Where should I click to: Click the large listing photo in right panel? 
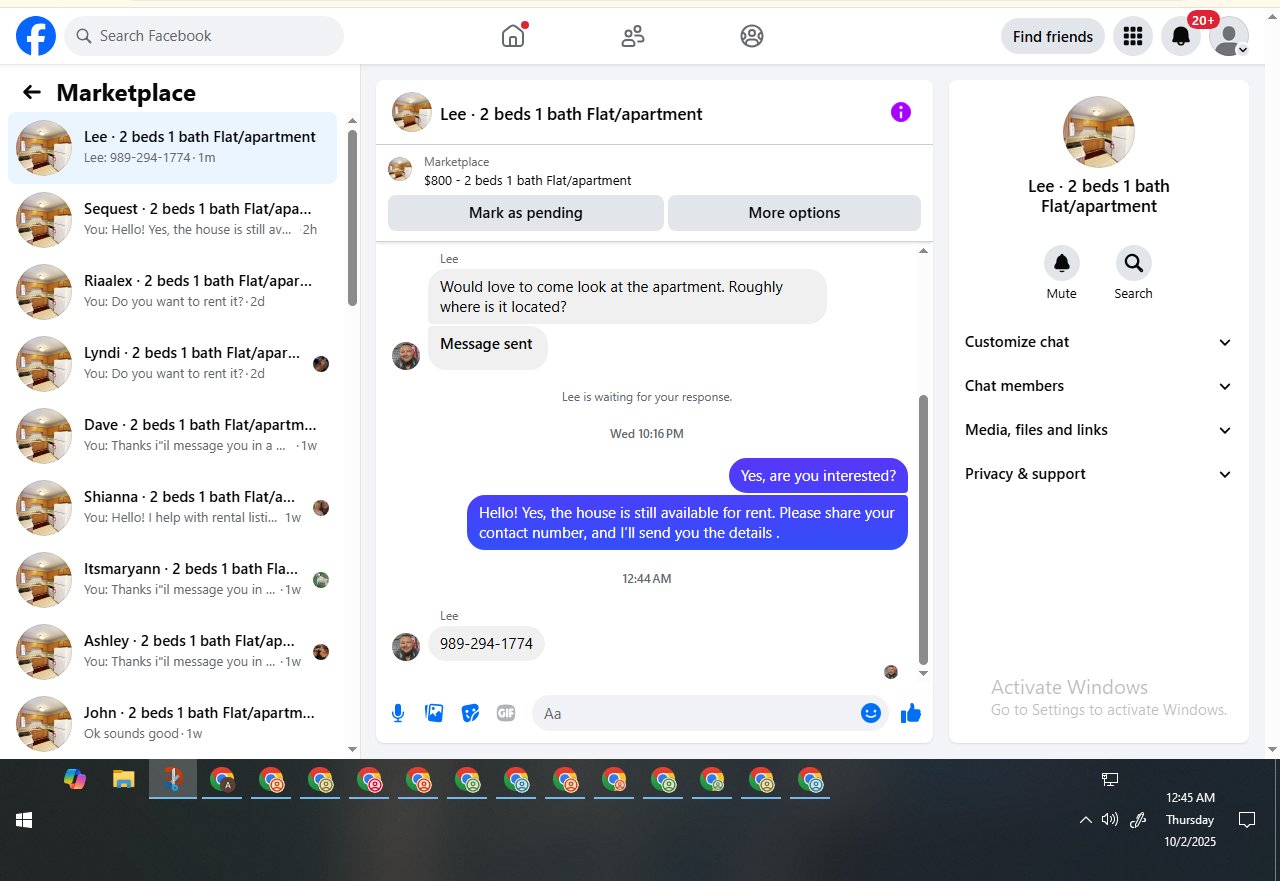pyautogui.click(x=1099, y=132)
